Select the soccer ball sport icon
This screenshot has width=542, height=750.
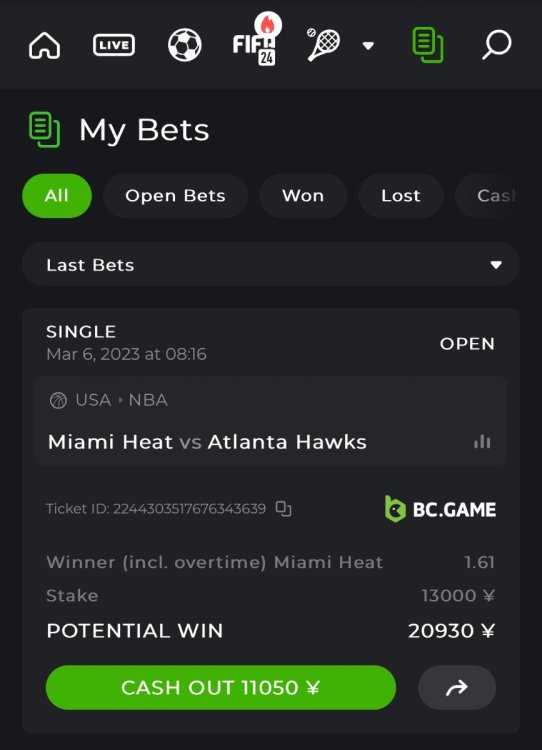point(185,45)
